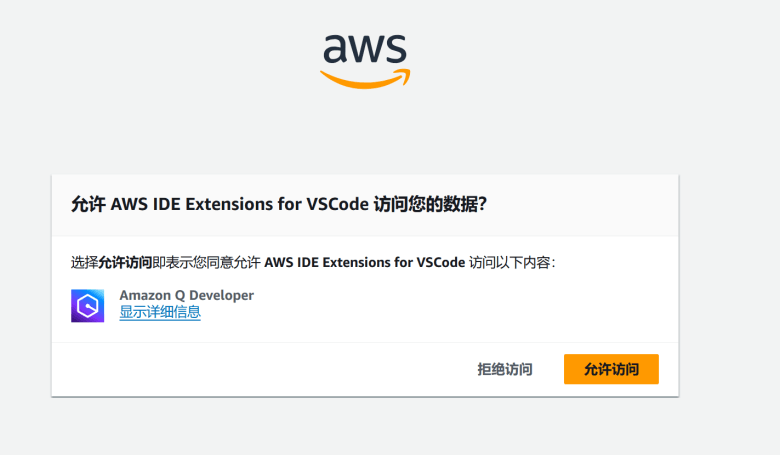Click 访问您的数据? at the heading's end
Viewport: 780px width, 455px height.
click(x=430, y=205)
